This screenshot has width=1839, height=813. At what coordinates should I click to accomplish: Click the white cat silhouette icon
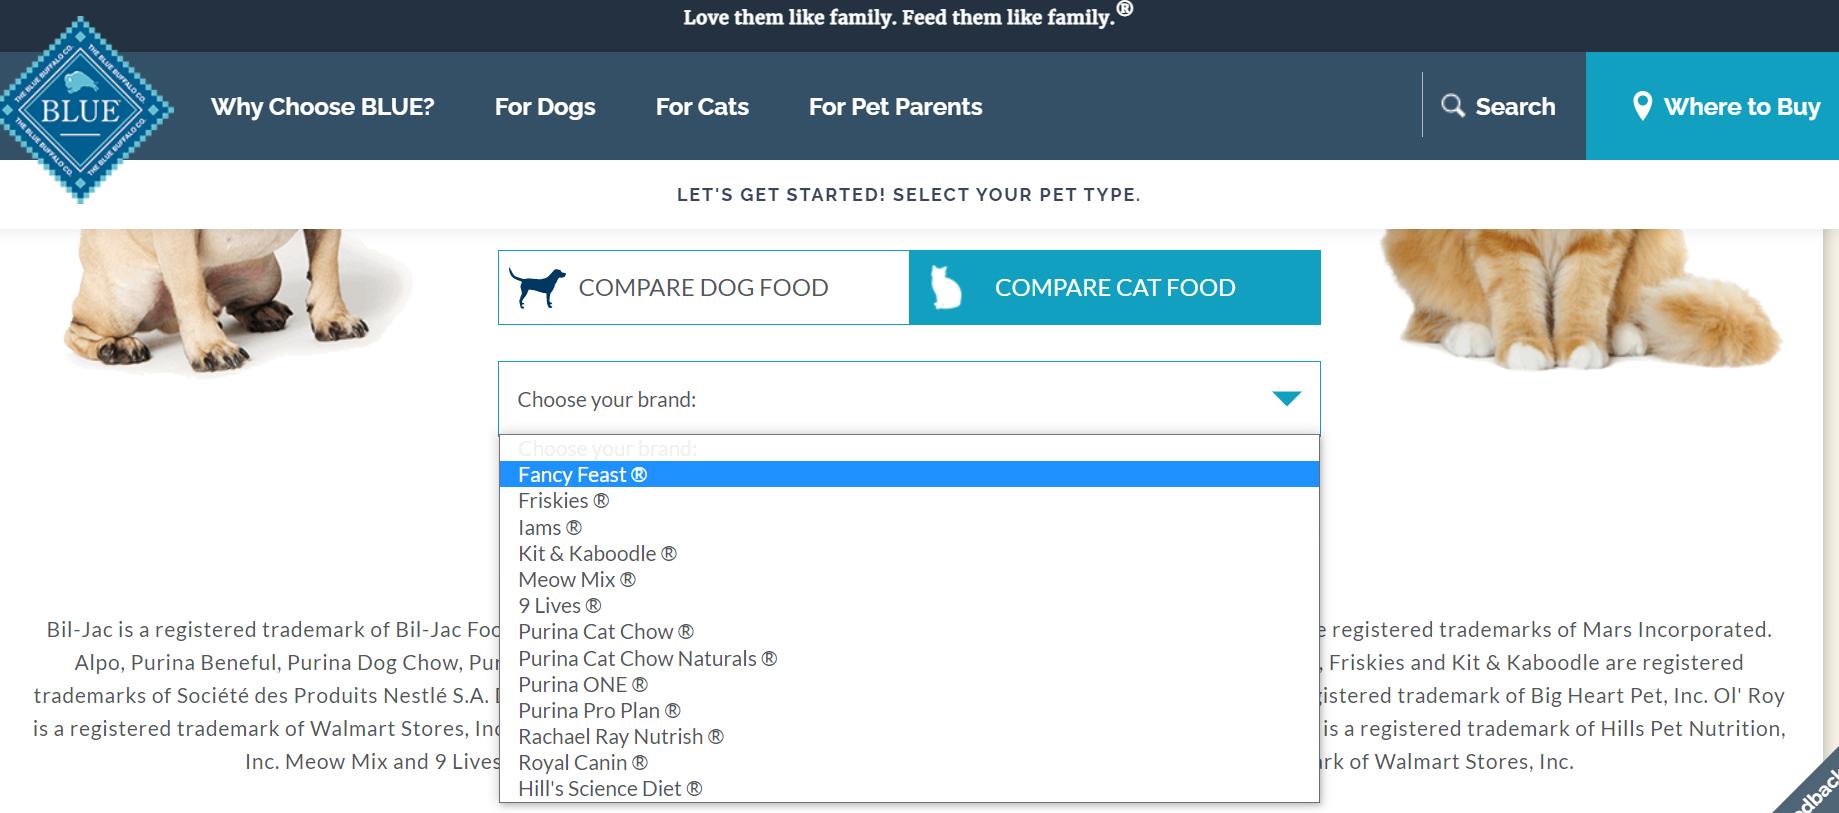945,288
